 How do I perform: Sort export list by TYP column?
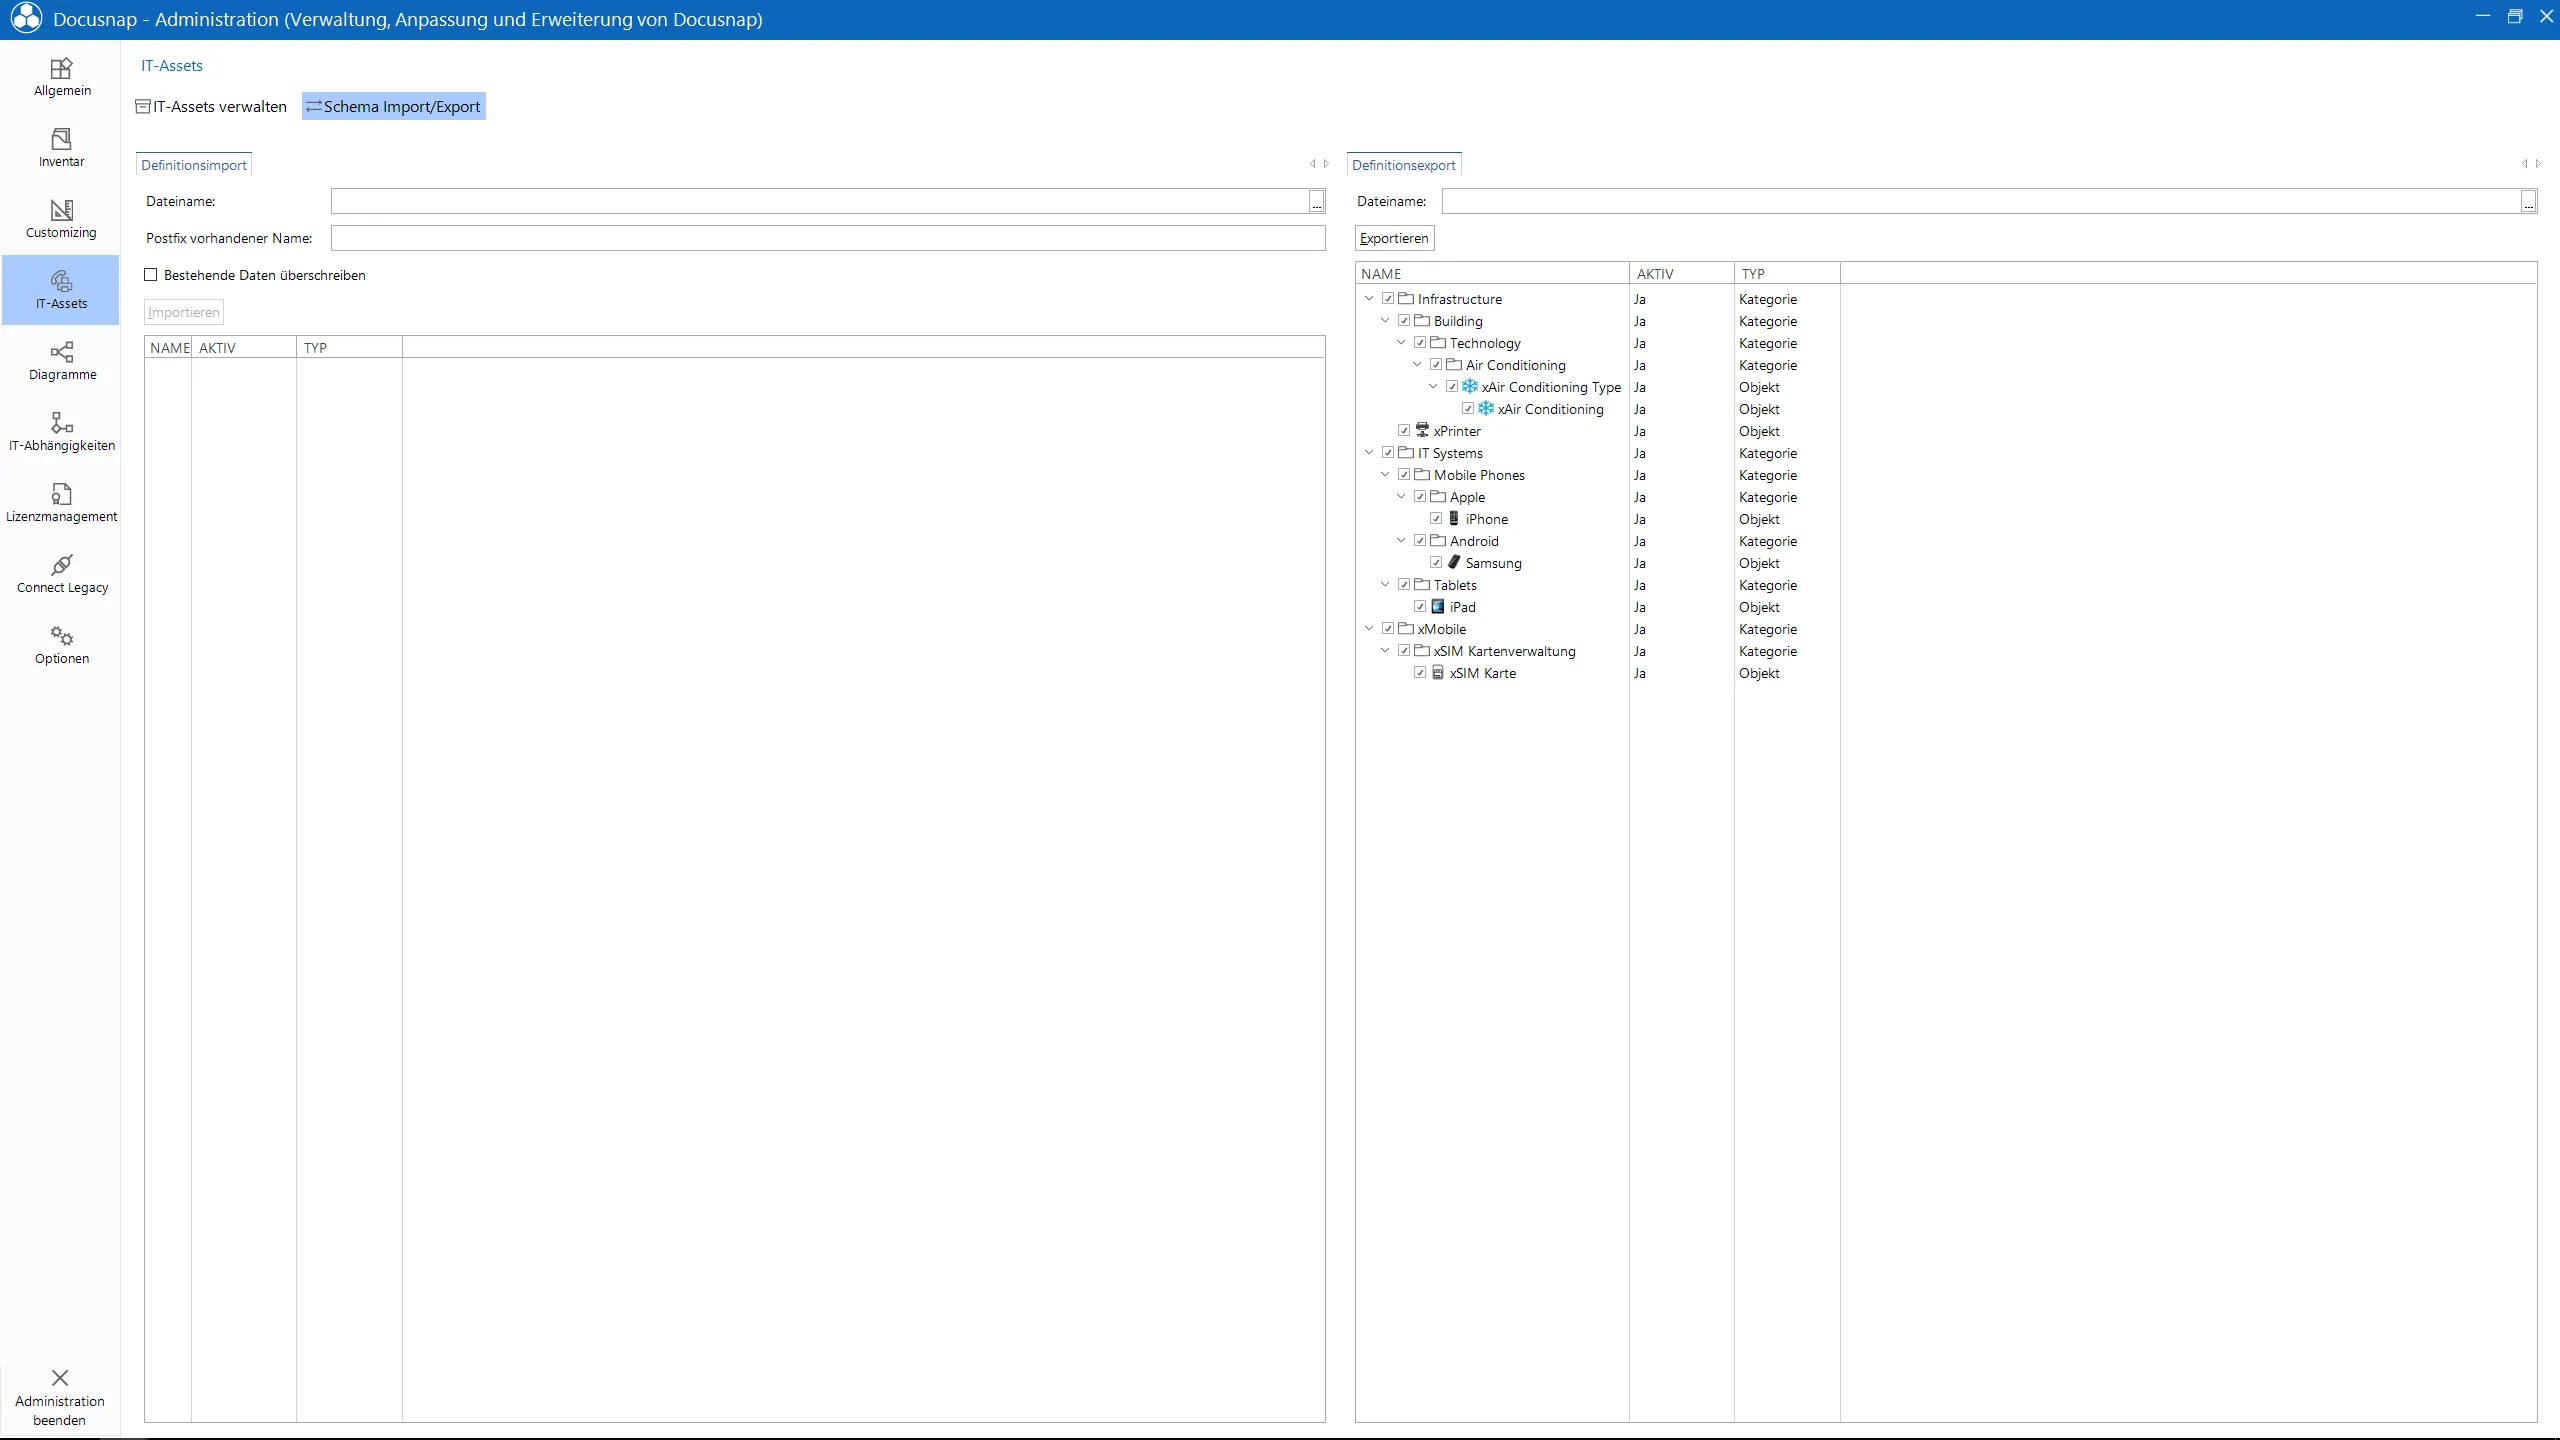(x=1787, y=273)
